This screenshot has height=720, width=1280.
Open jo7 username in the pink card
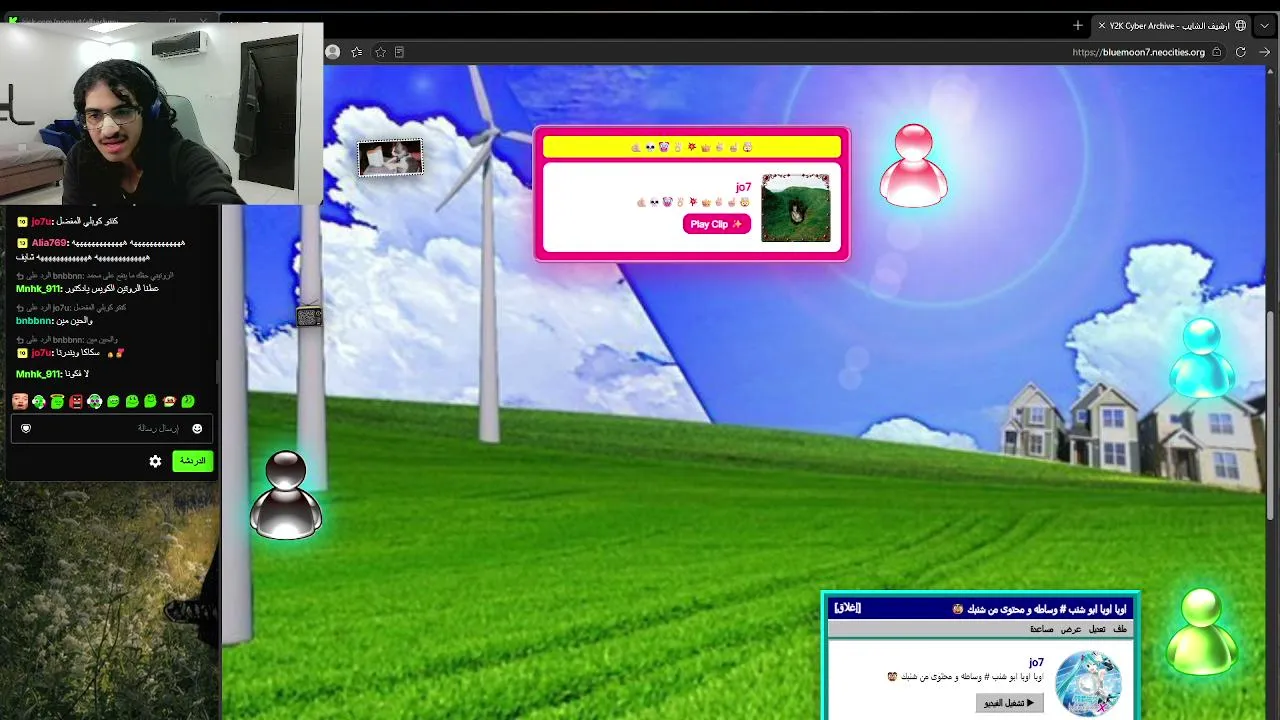[x=743, y=187]
